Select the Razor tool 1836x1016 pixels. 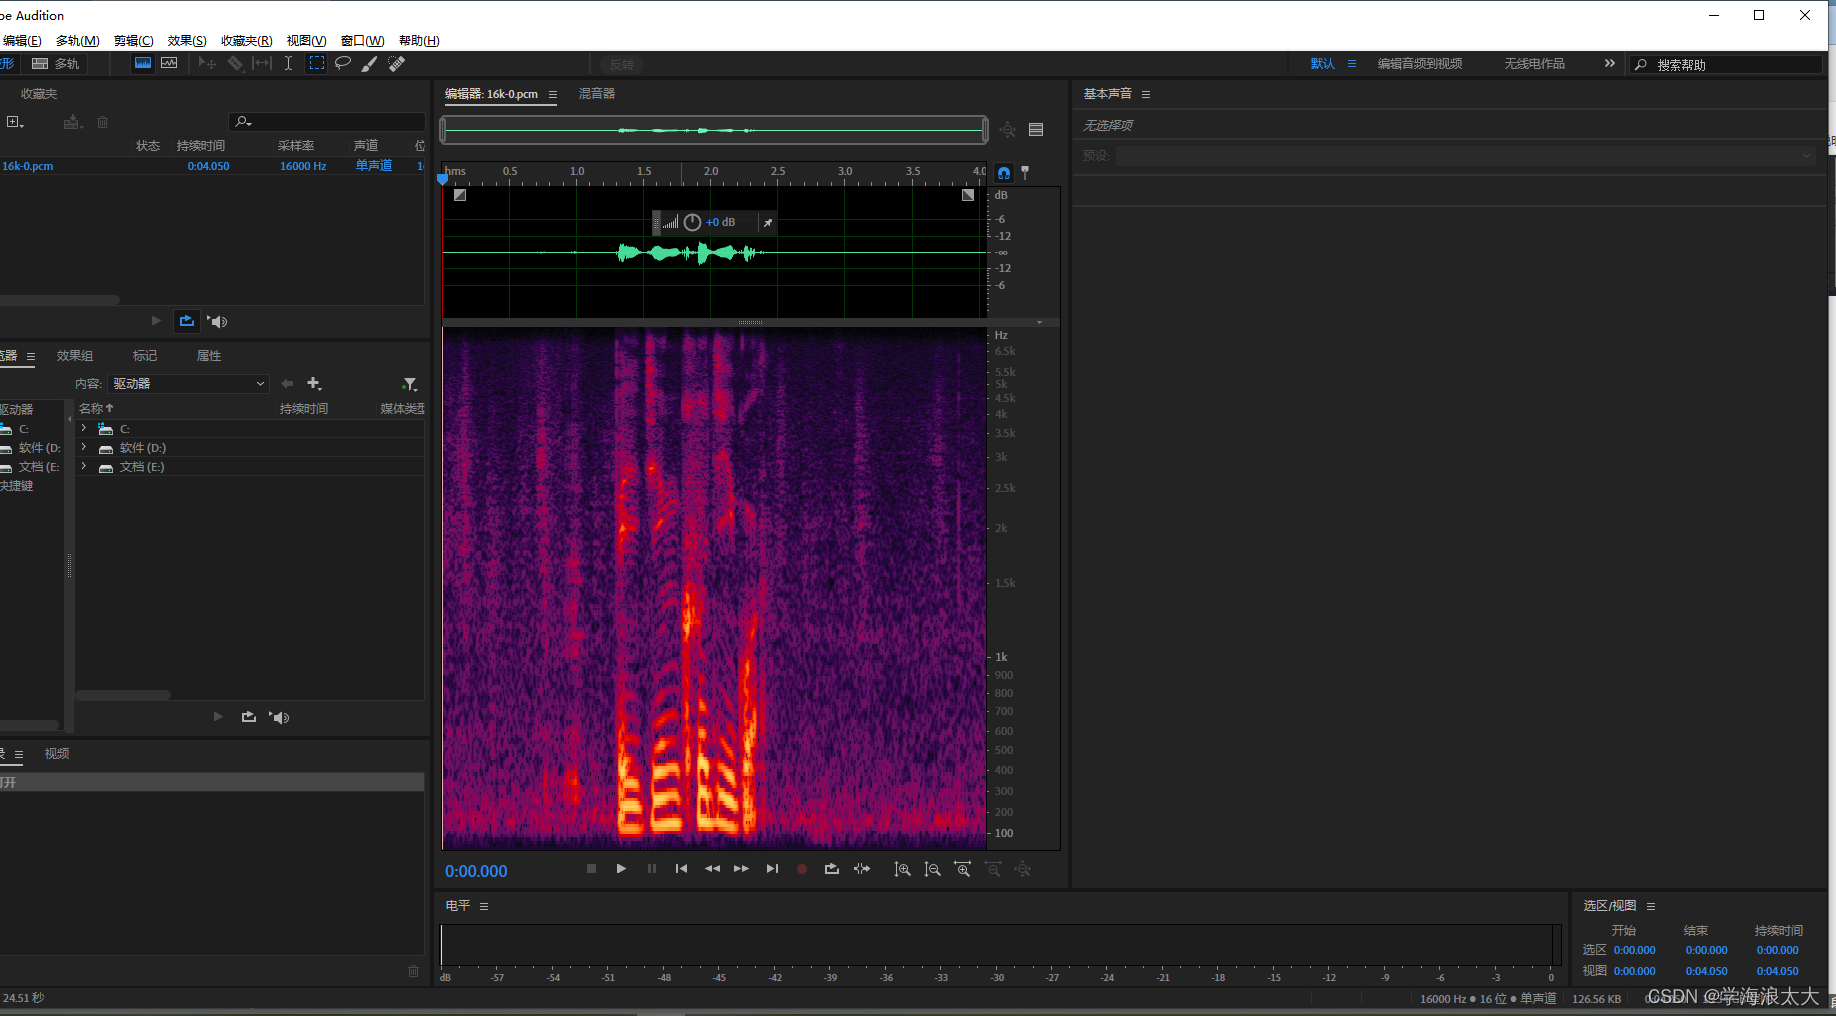tap(235, 63)
